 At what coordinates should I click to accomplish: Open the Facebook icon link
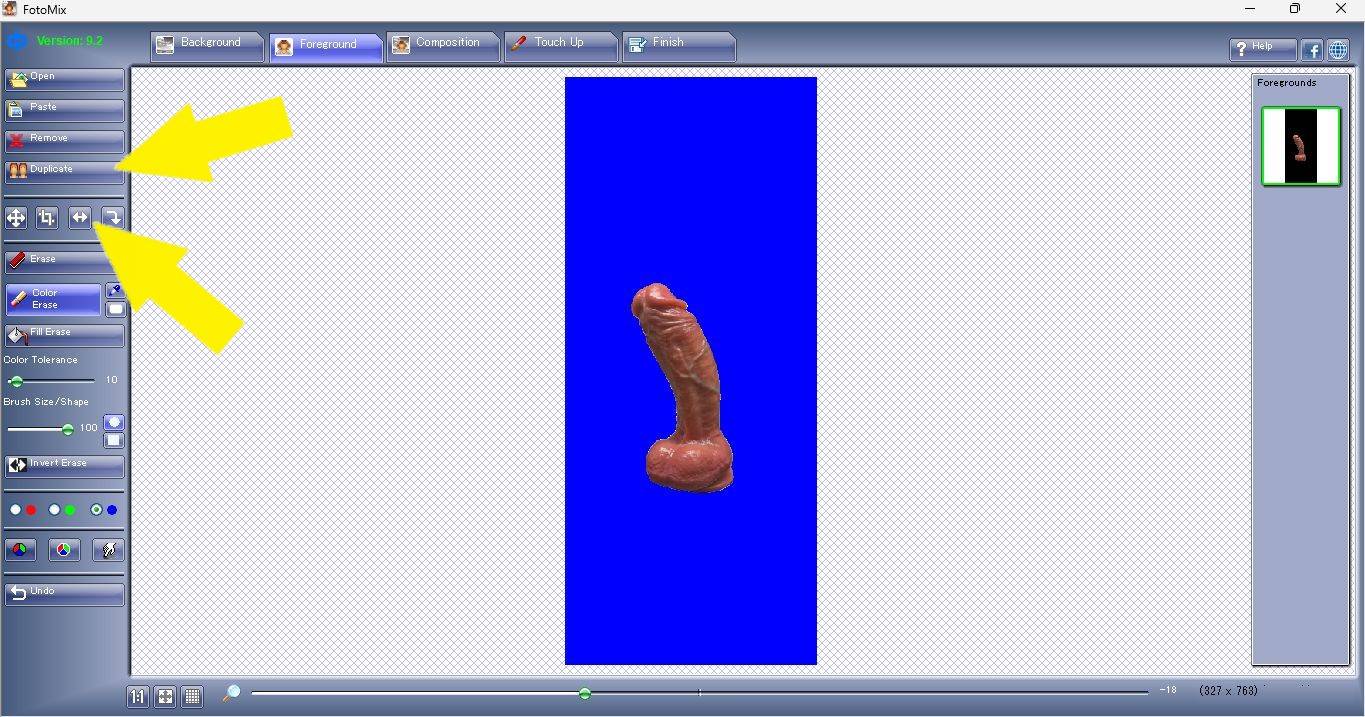click(x=1311, y=49)
